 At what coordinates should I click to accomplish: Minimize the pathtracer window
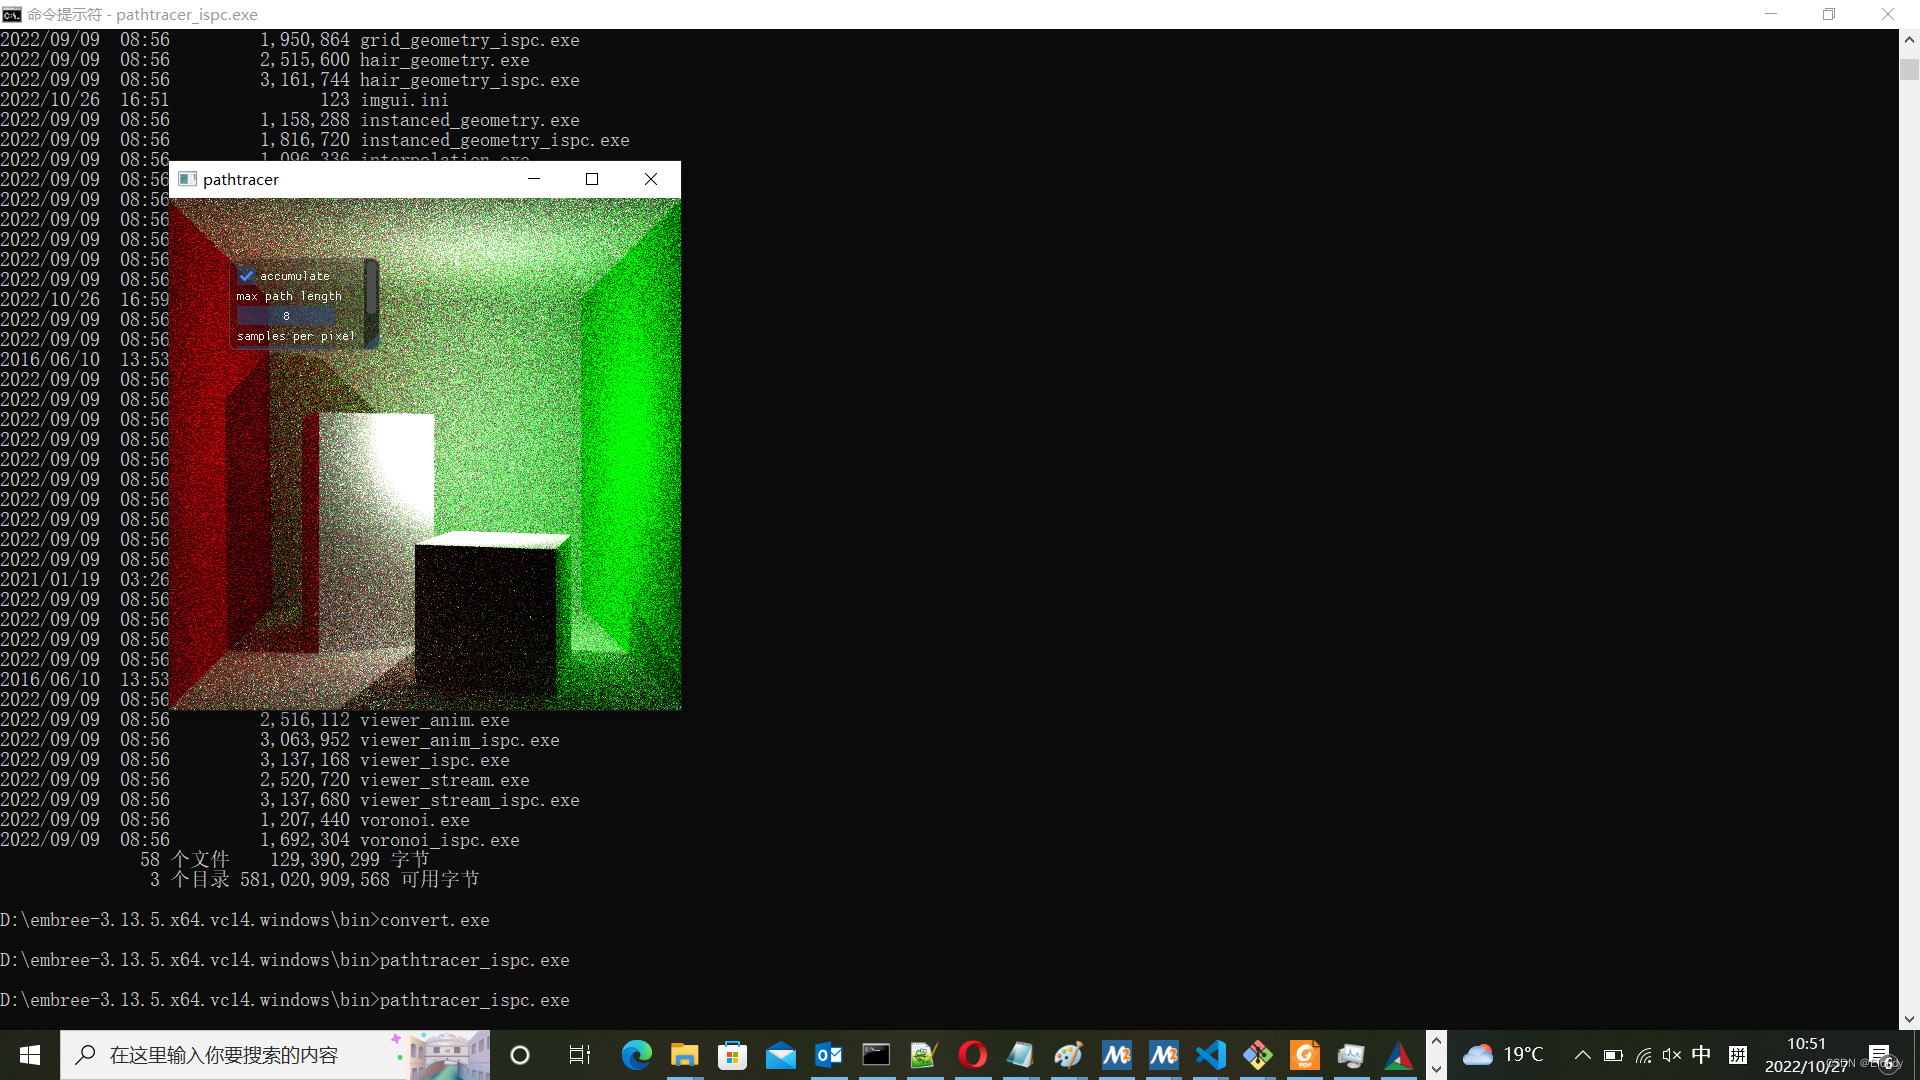pyautogui.click(x=534, y=179)
